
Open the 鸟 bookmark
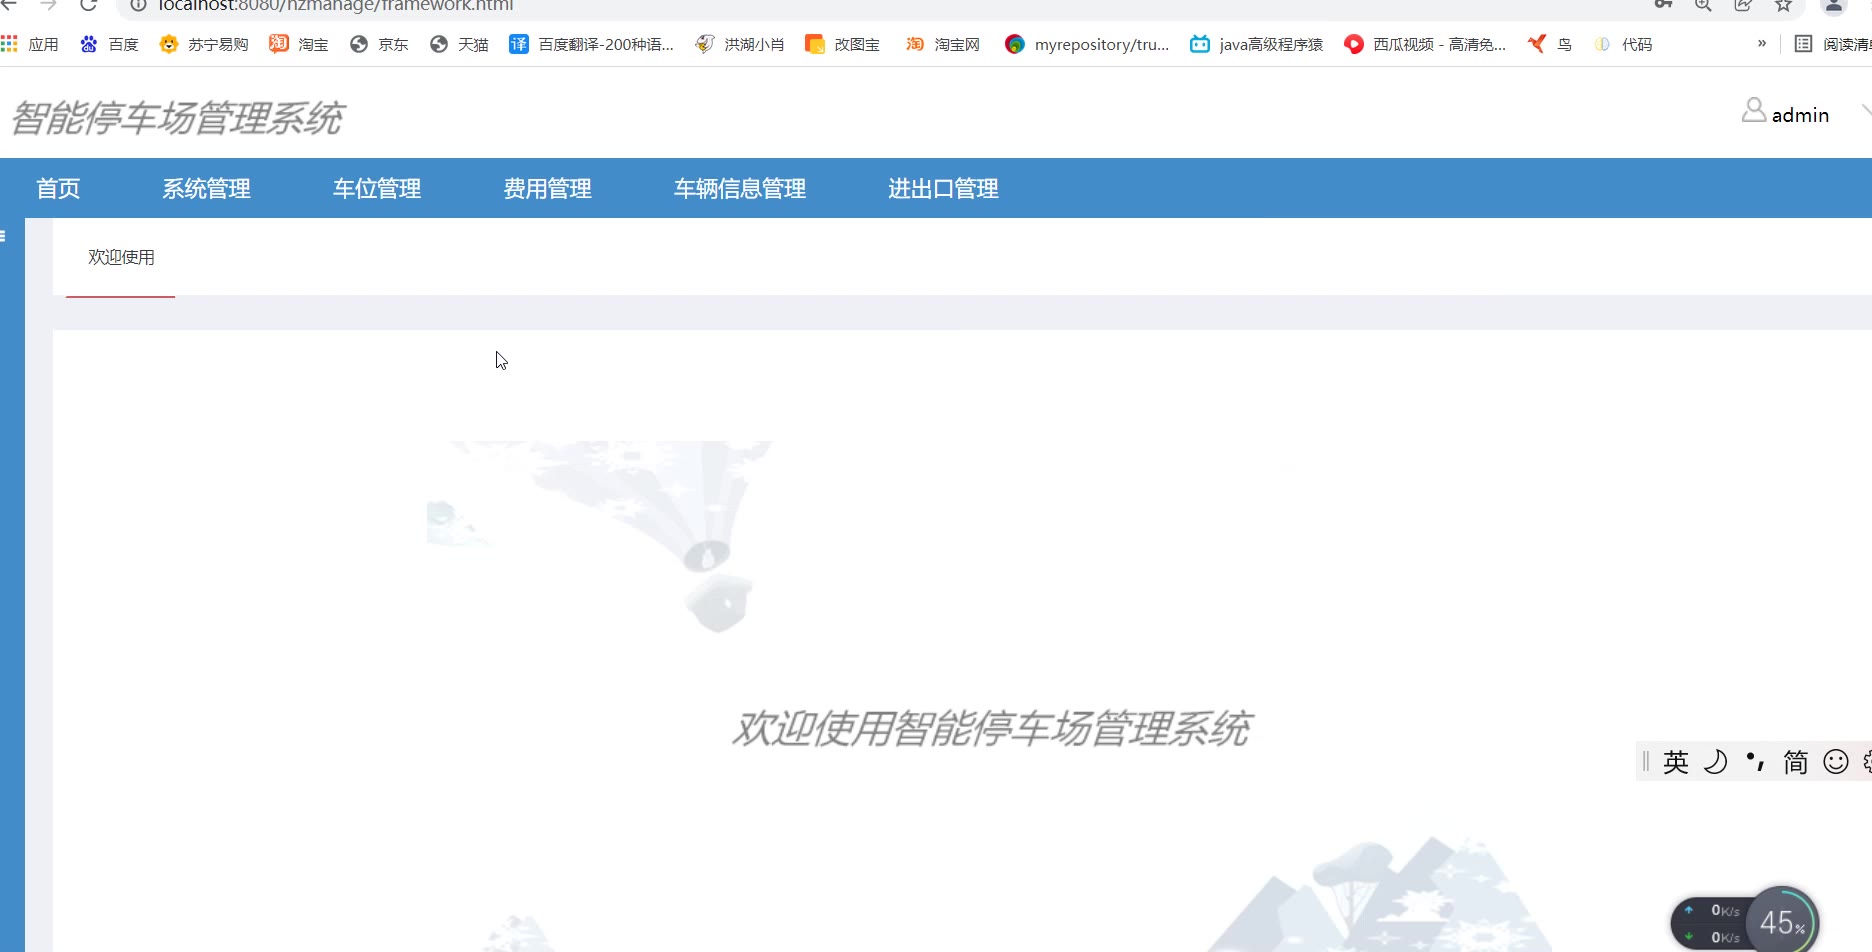(1550, 44)
